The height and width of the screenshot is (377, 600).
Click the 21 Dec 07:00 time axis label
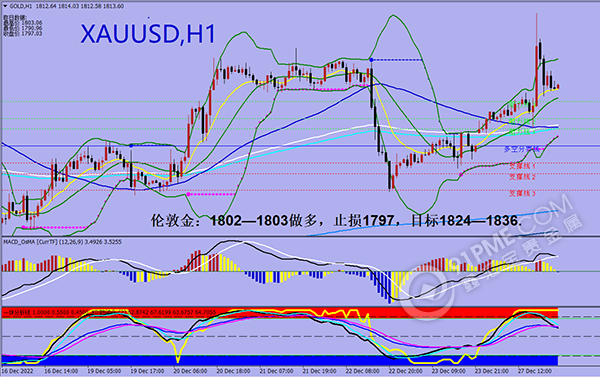[277, 371]
